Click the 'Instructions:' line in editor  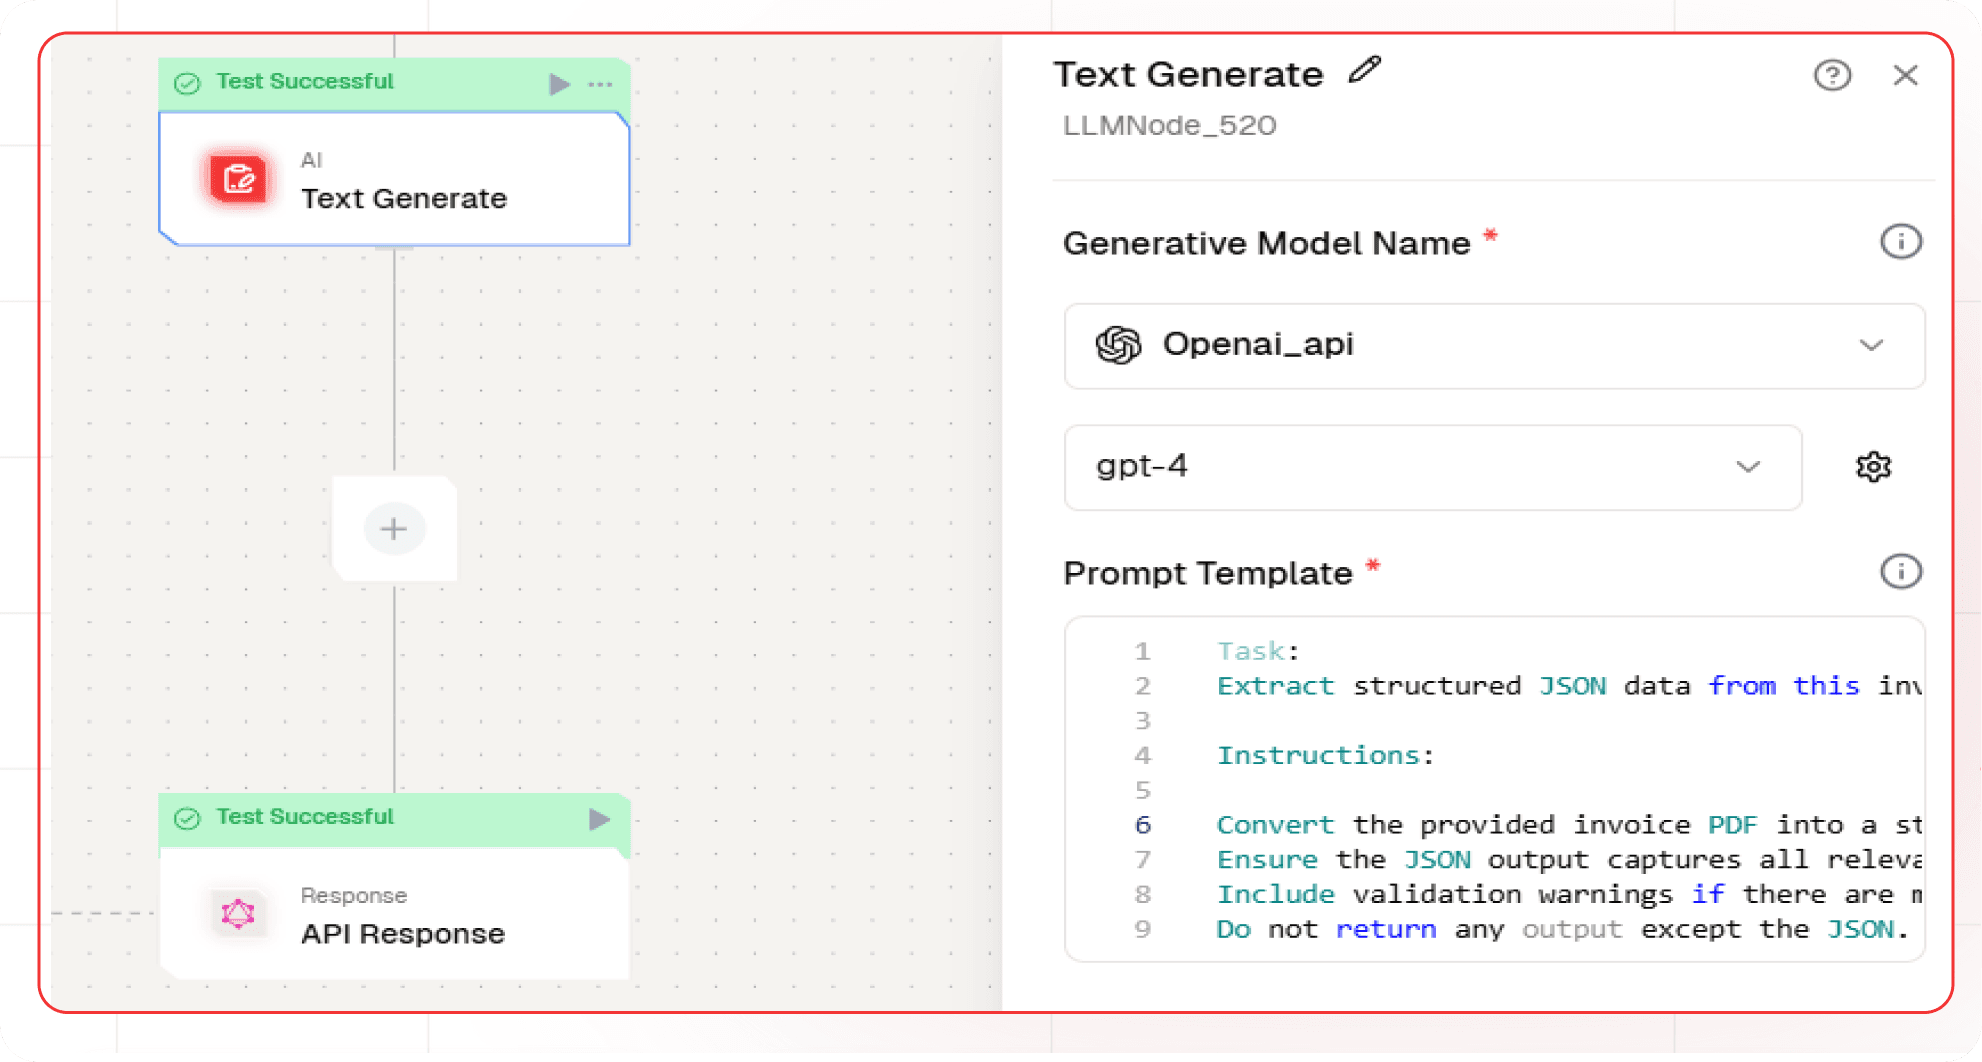click(1325, 755)
